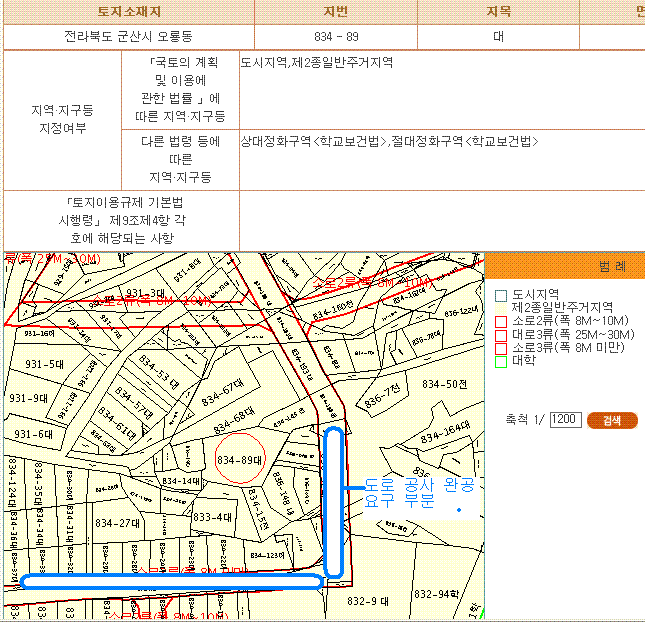Screen dimensions: 645x622
Task: Select parcel 834-27대 on the map
Action: point(116,523)
